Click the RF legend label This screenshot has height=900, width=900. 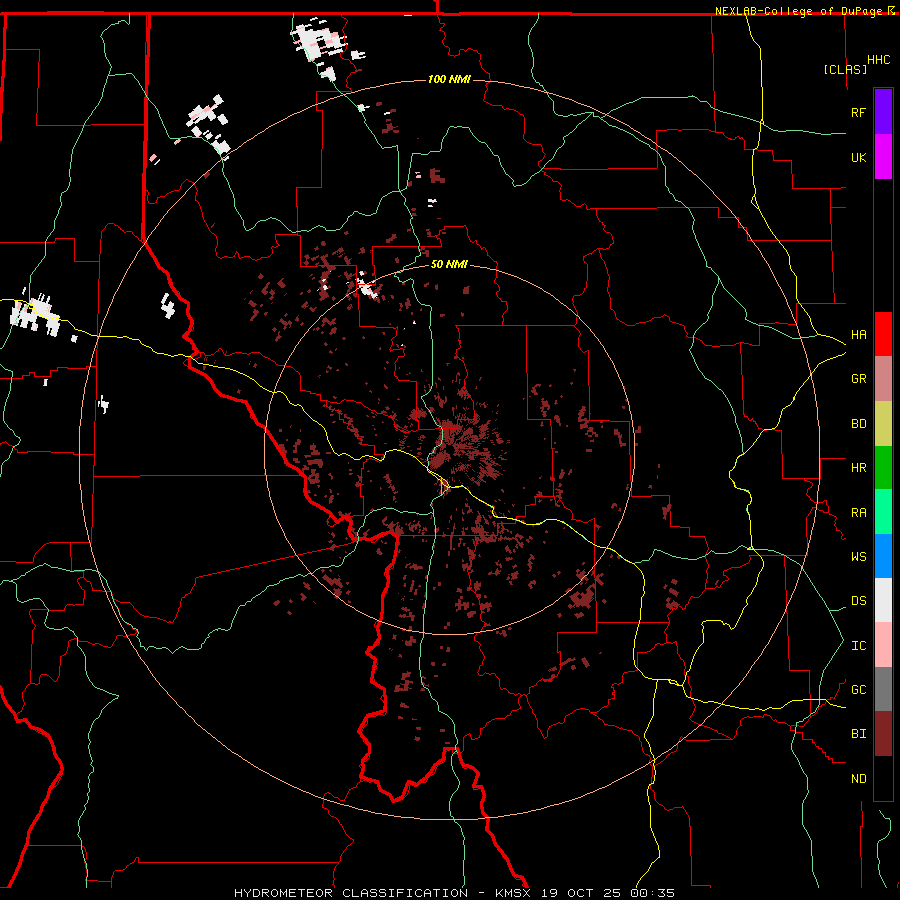click(858, 112)
